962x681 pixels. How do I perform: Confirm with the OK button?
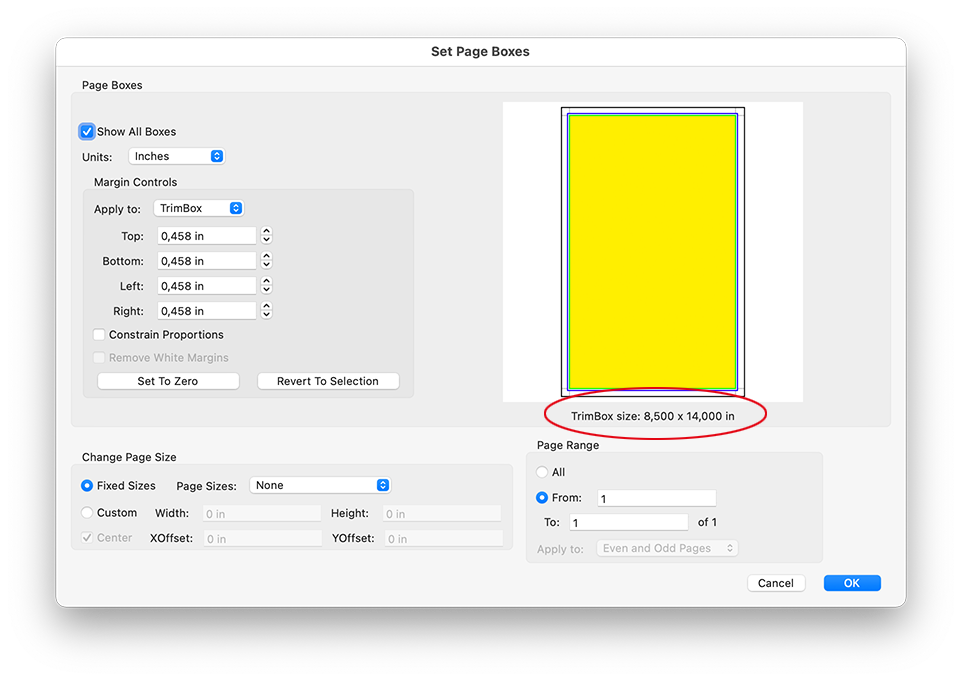pos(852,583)
